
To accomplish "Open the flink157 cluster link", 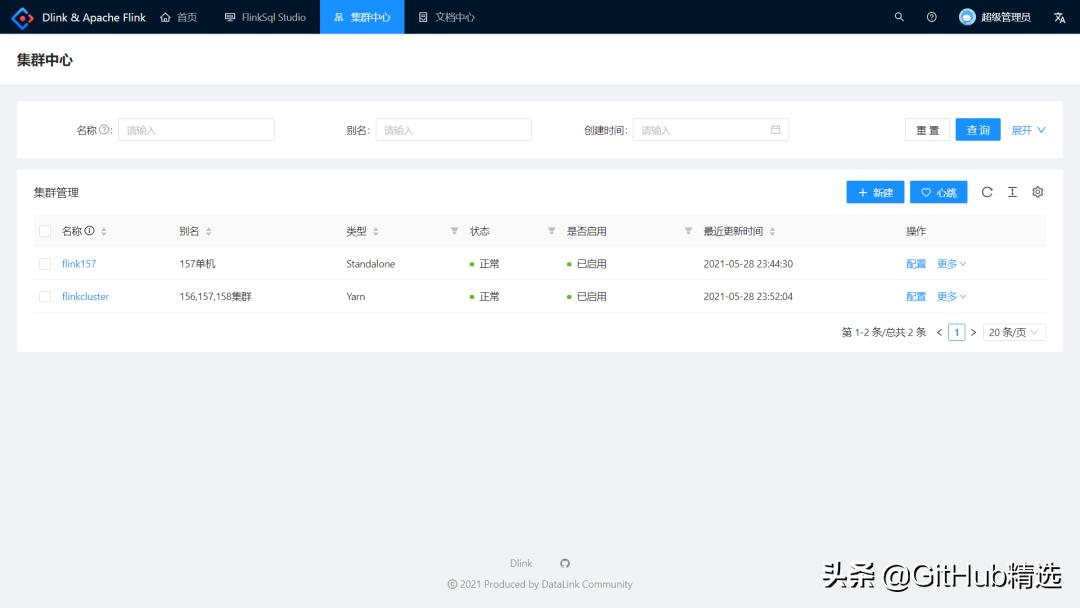I will 79,264.
